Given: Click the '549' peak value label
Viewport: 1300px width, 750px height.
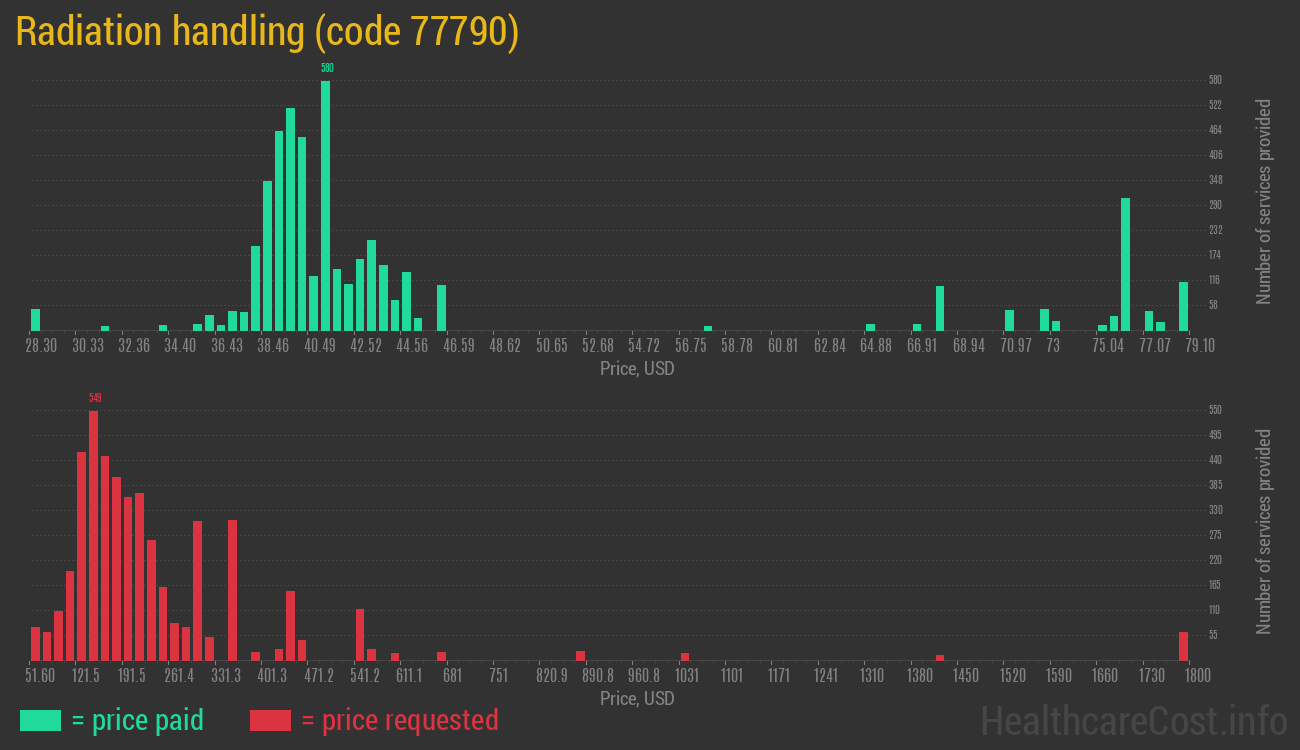Looking at the screenshot, I should tap(95, 398).
